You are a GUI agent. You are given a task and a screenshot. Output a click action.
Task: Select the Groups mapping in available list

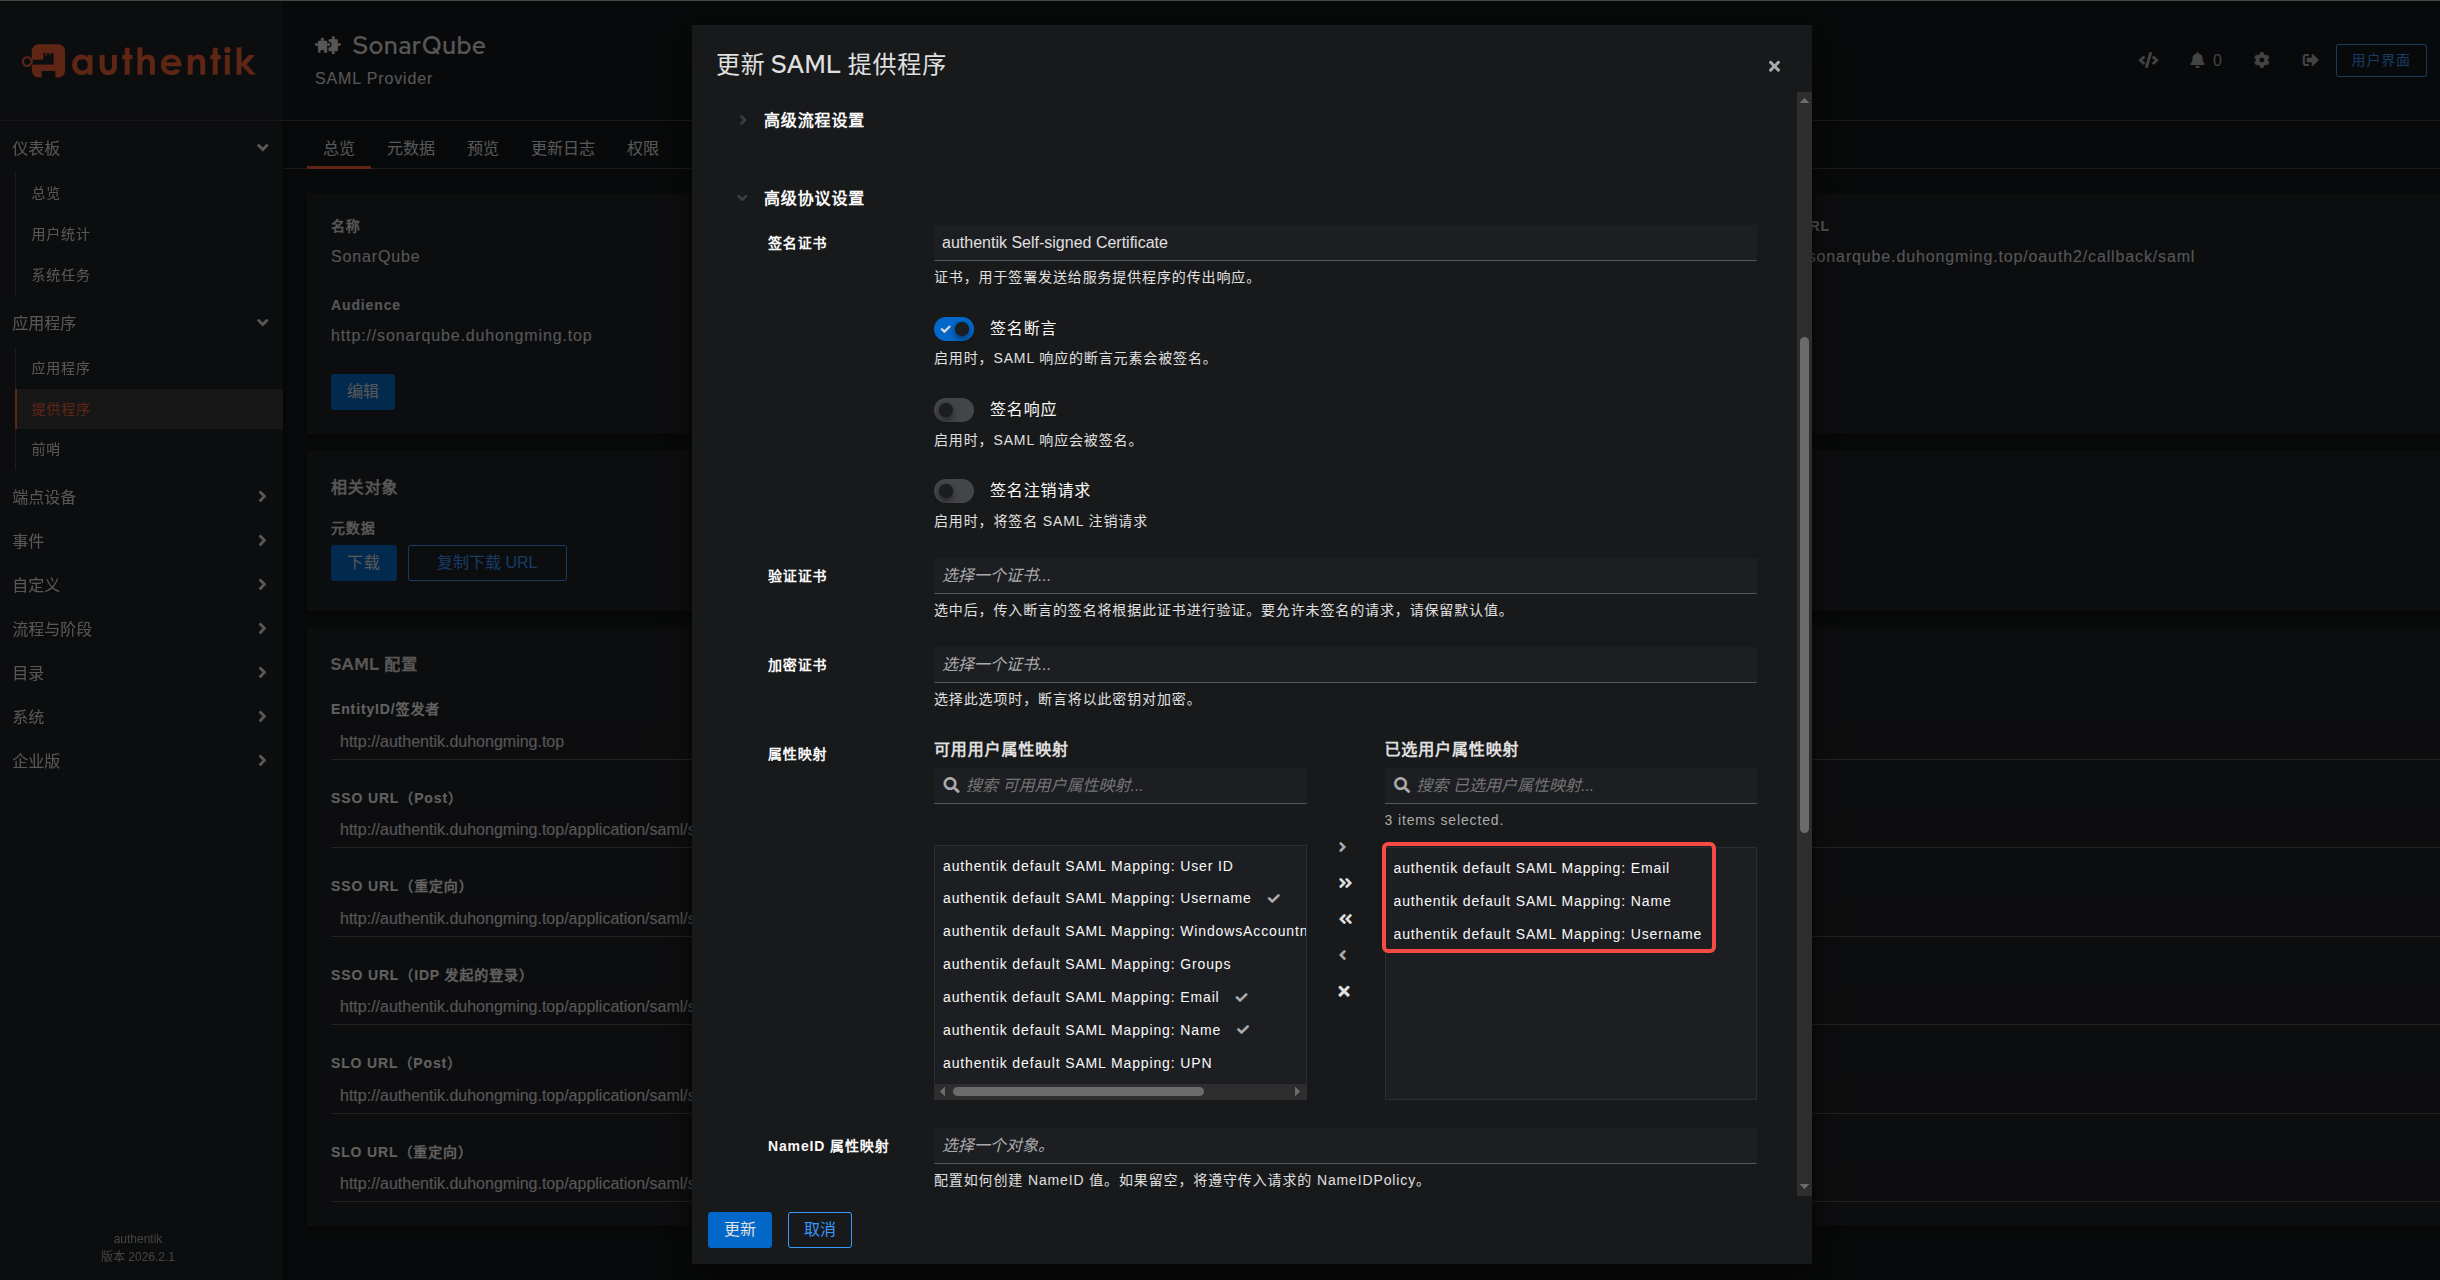1086,964
